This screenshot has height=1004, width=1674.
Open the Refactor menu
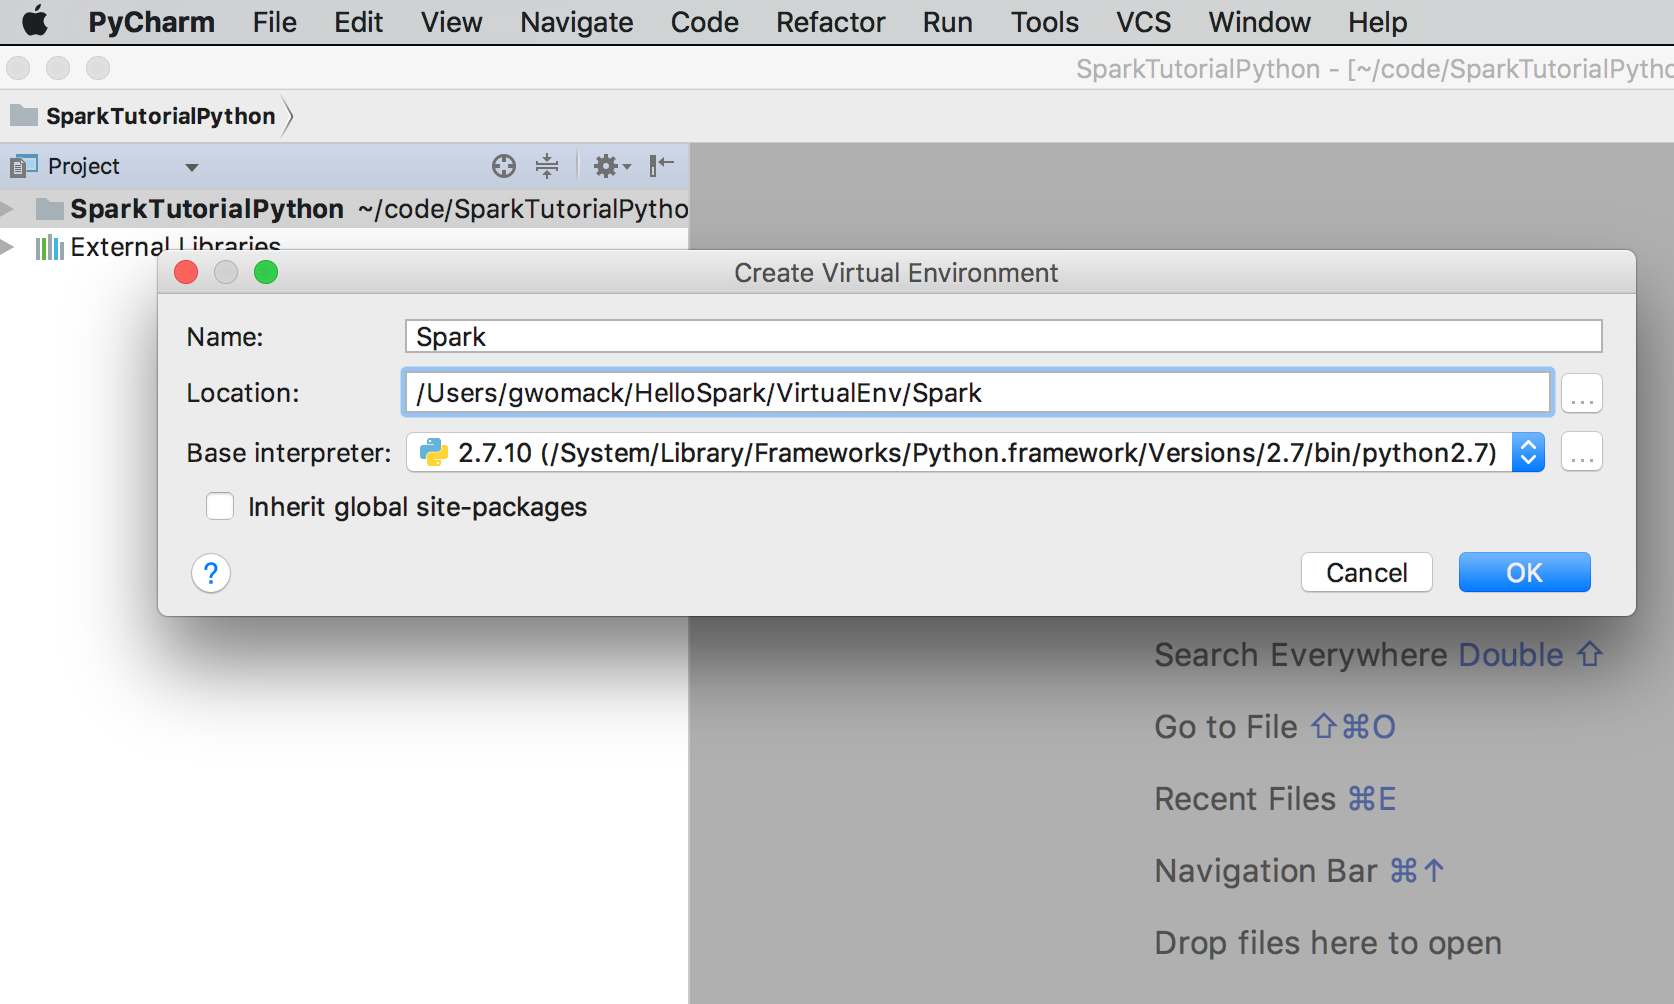coord(830,22)
